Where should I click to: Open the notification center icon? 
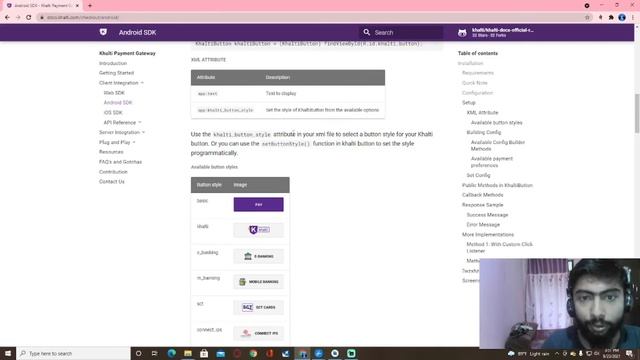click(x=629, y=353)
